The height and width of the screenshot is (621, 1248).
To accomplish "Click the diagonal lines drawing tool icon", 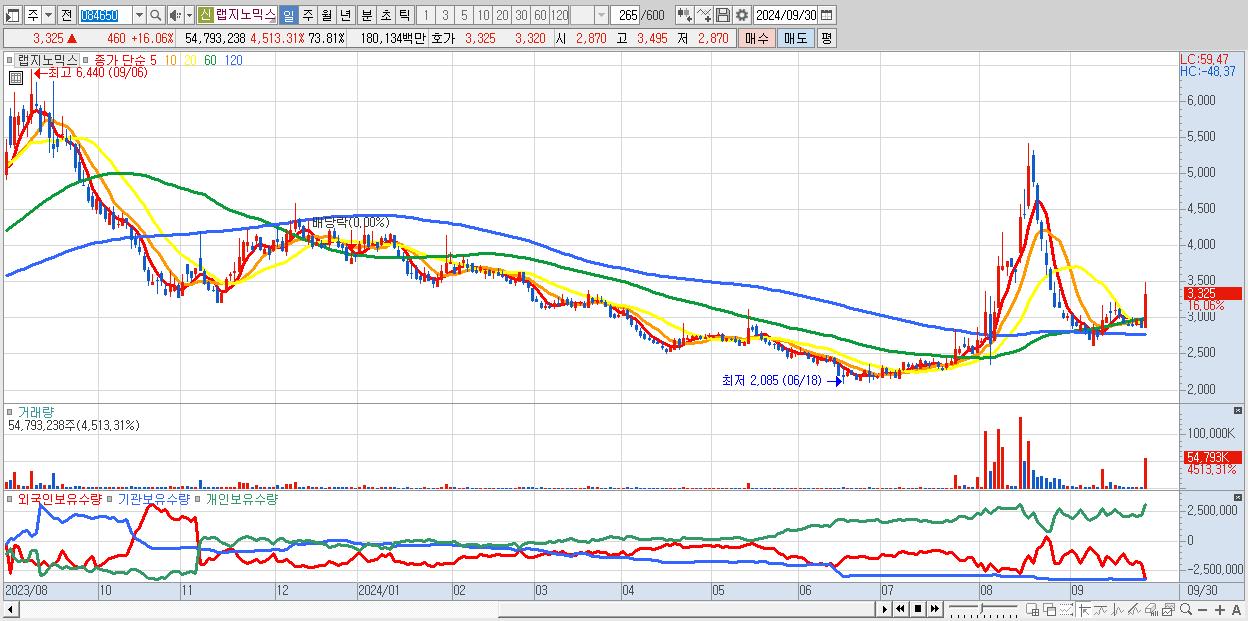I will (1134, 609).
